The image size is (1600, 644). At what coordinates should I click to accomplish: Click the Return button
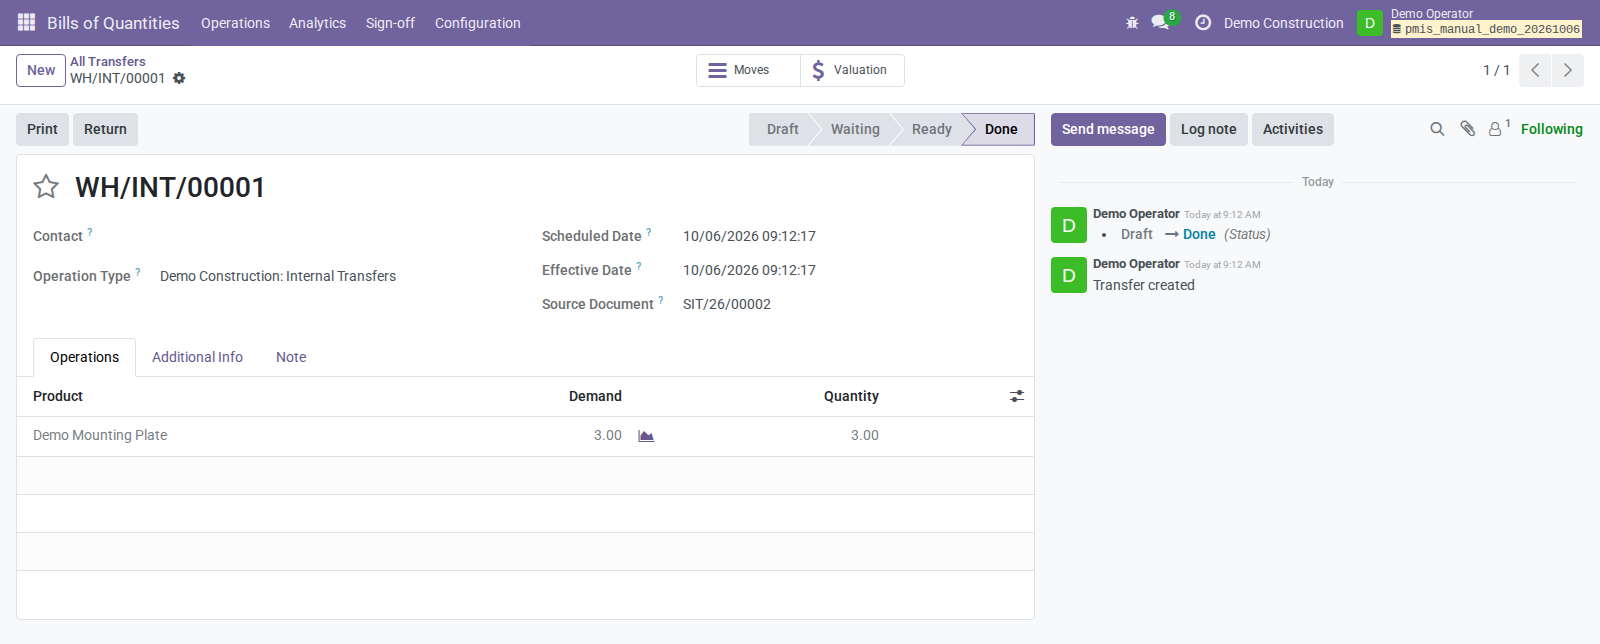105,129
